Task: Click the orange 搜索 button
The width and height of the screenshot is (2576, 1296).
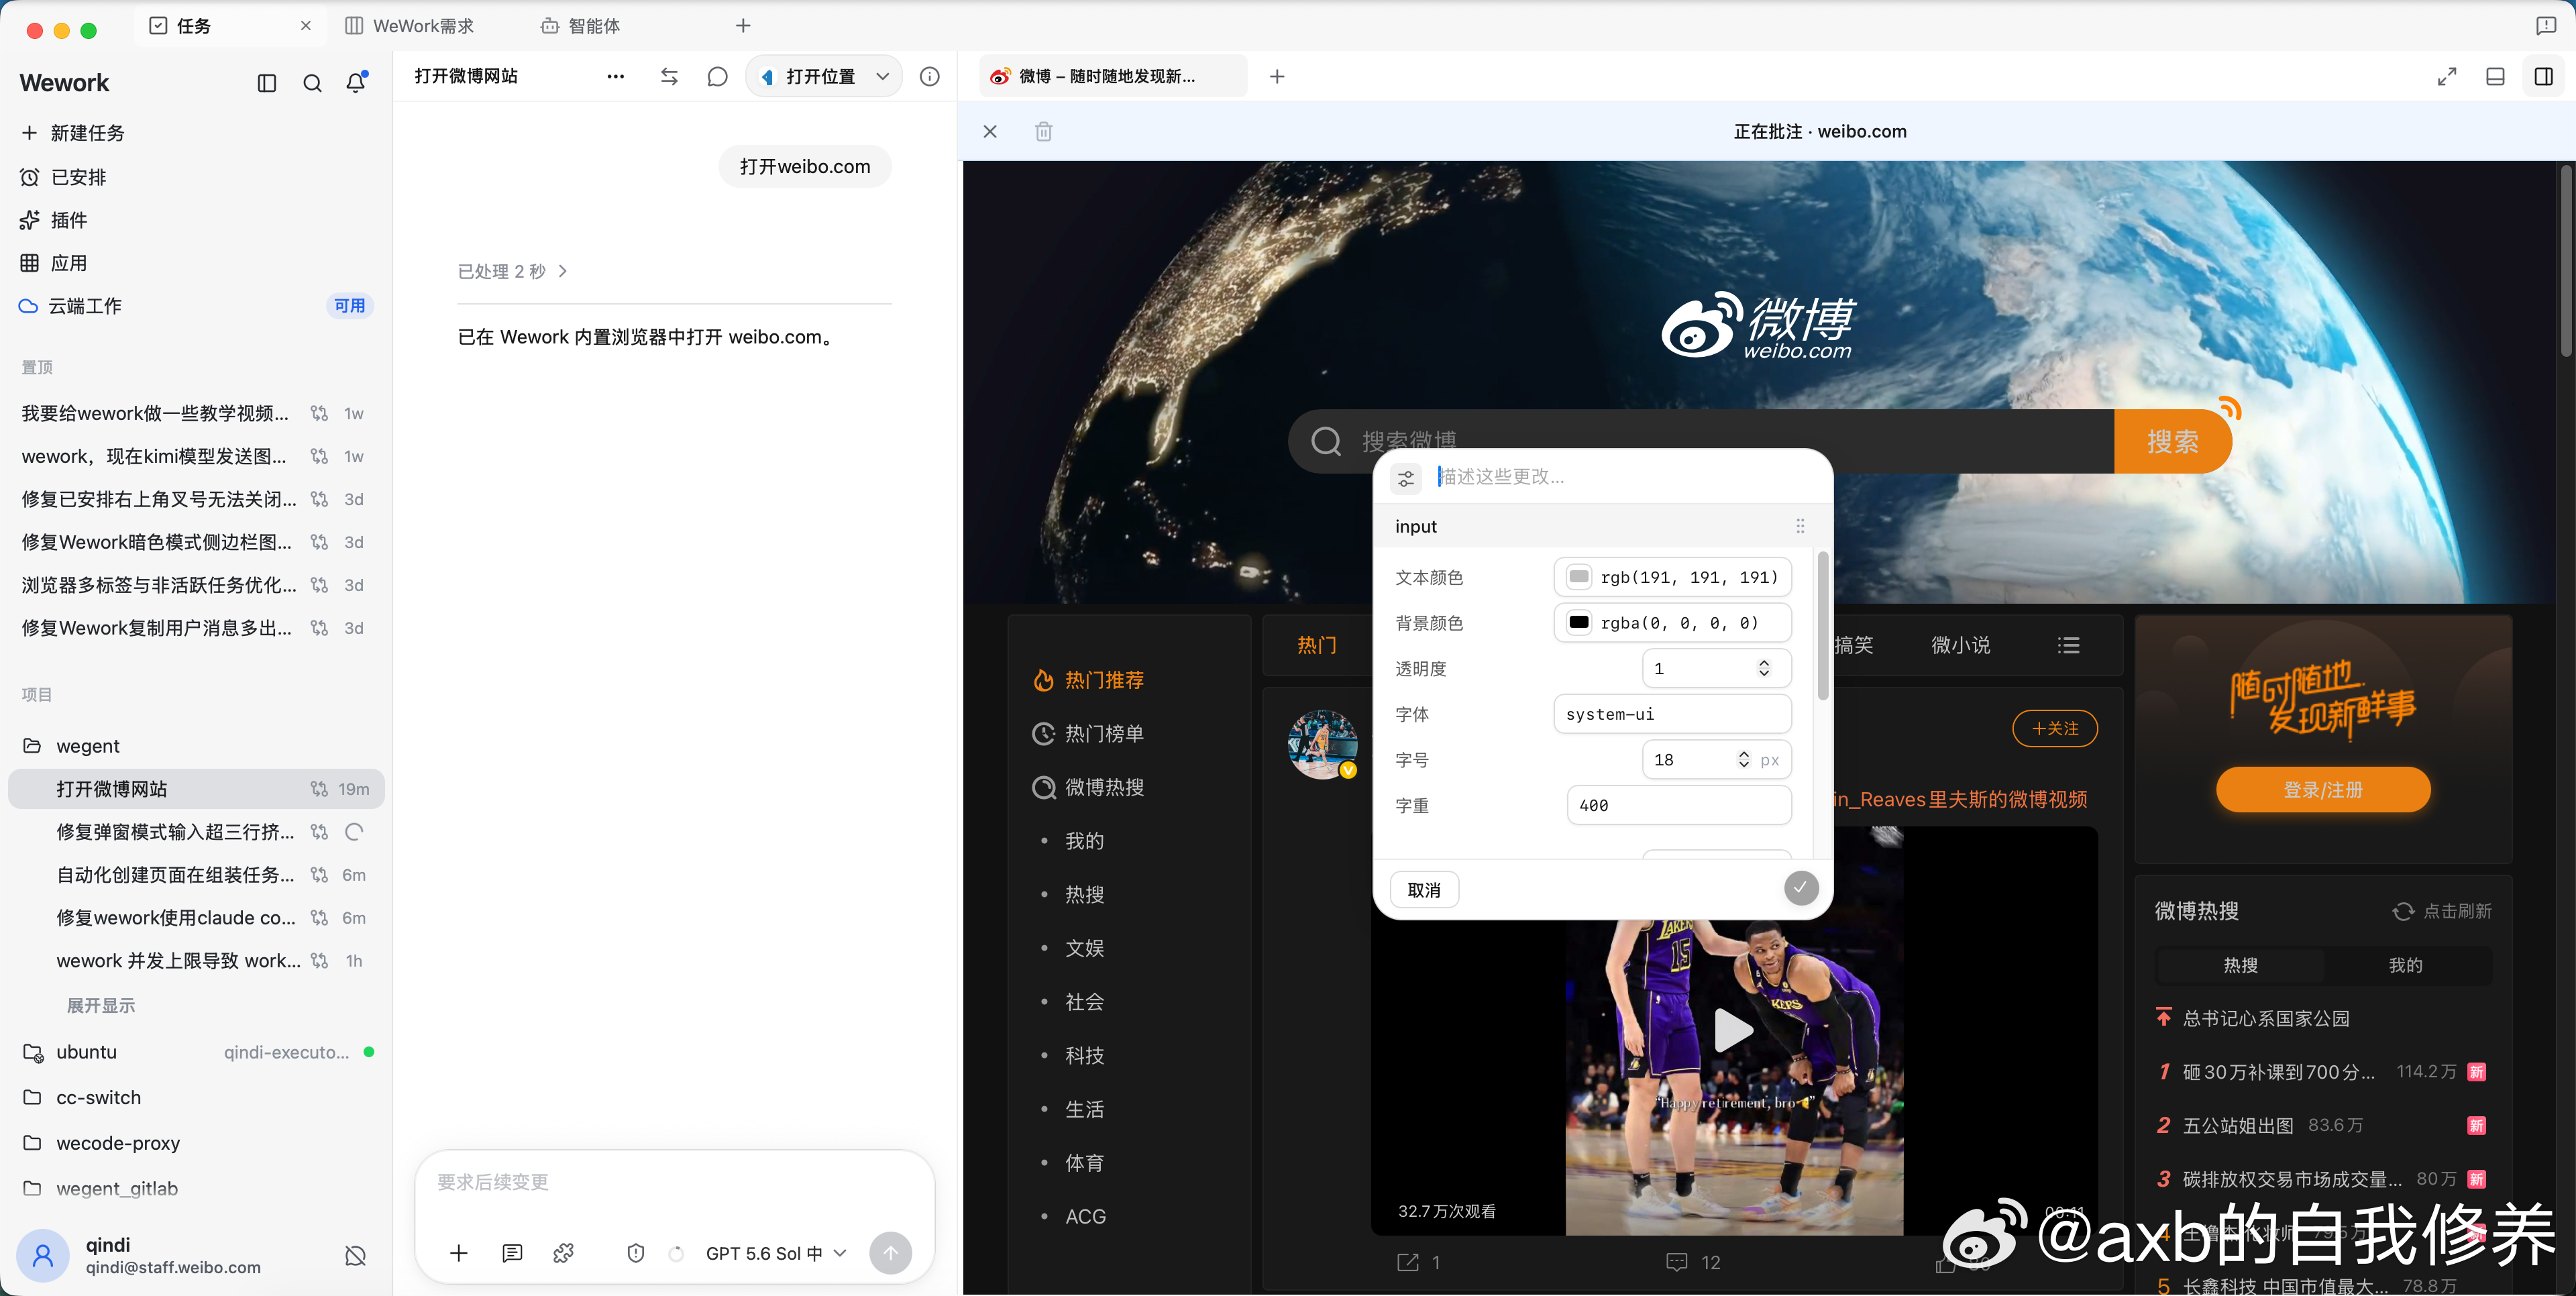Action: (x=2172, y=441)
